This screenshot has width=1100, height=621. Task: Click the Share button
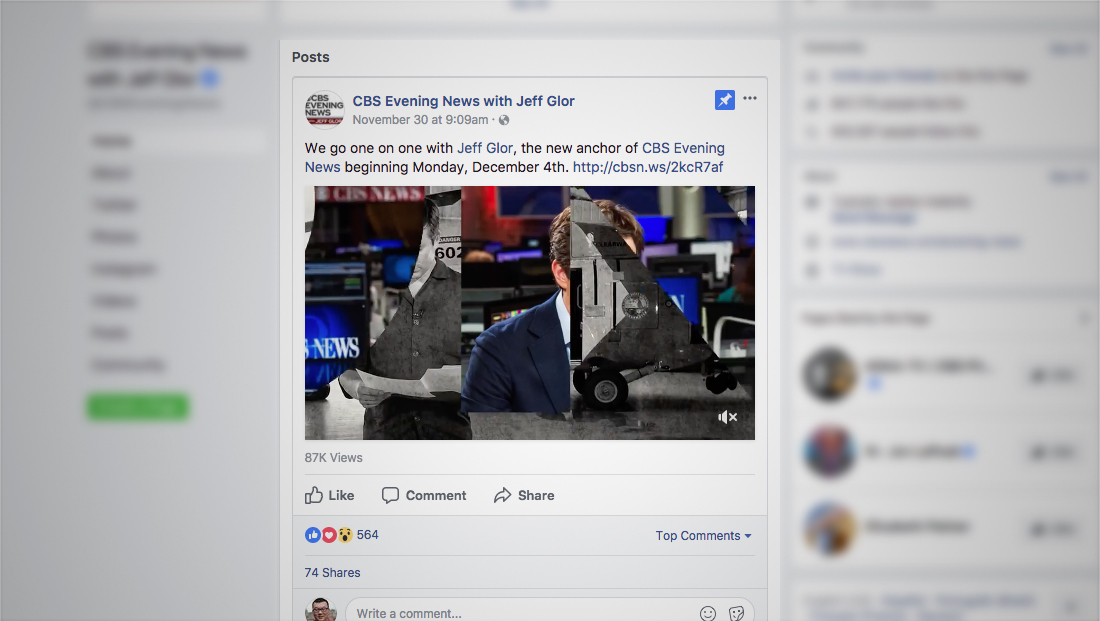[x=524, y=495]
